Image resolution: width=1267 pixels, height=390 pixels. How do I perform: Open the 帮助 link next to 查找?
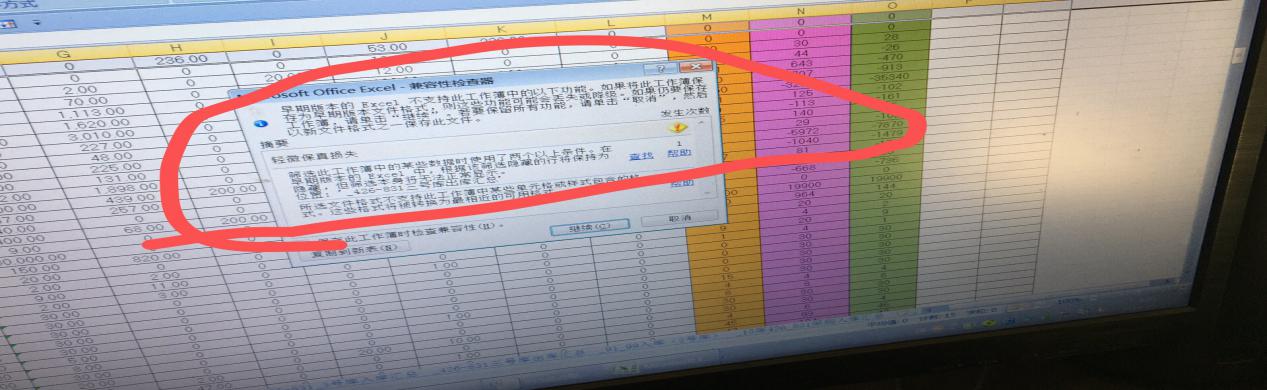[x=679, y=154]
